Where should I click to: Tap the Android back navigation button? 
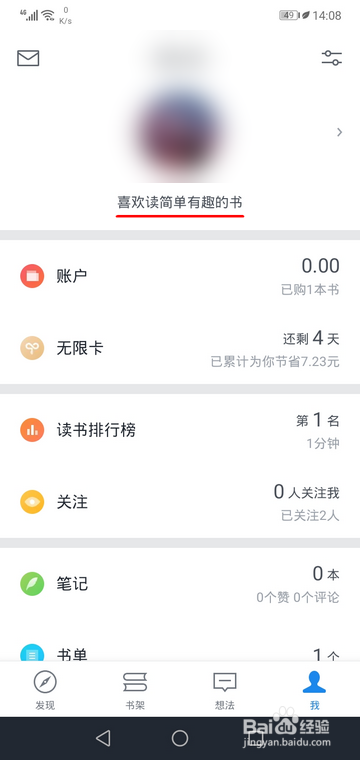[103, 738]
